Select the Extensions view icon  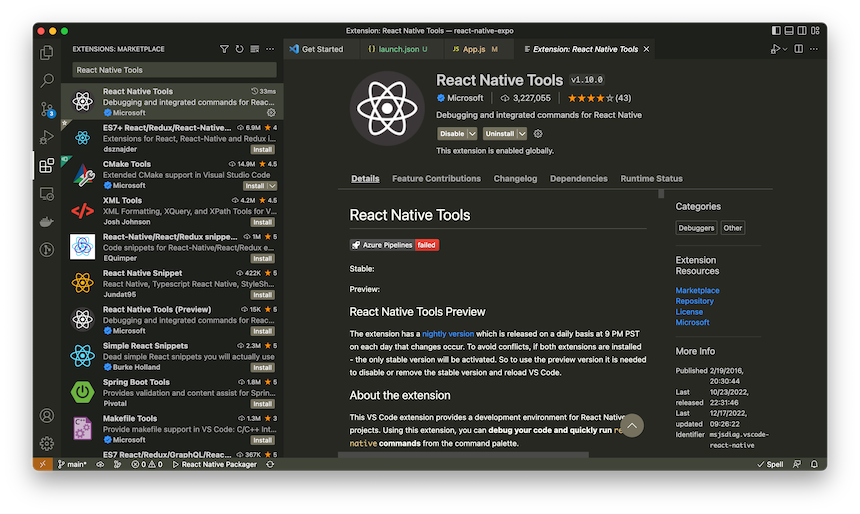[47, 165]
